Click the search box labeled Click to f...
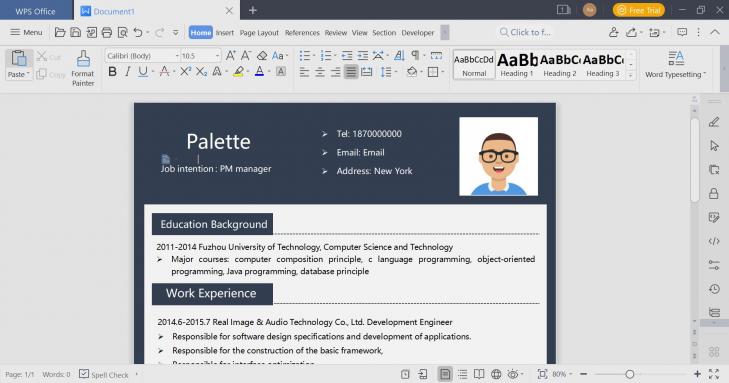 (x=525, y=33)
